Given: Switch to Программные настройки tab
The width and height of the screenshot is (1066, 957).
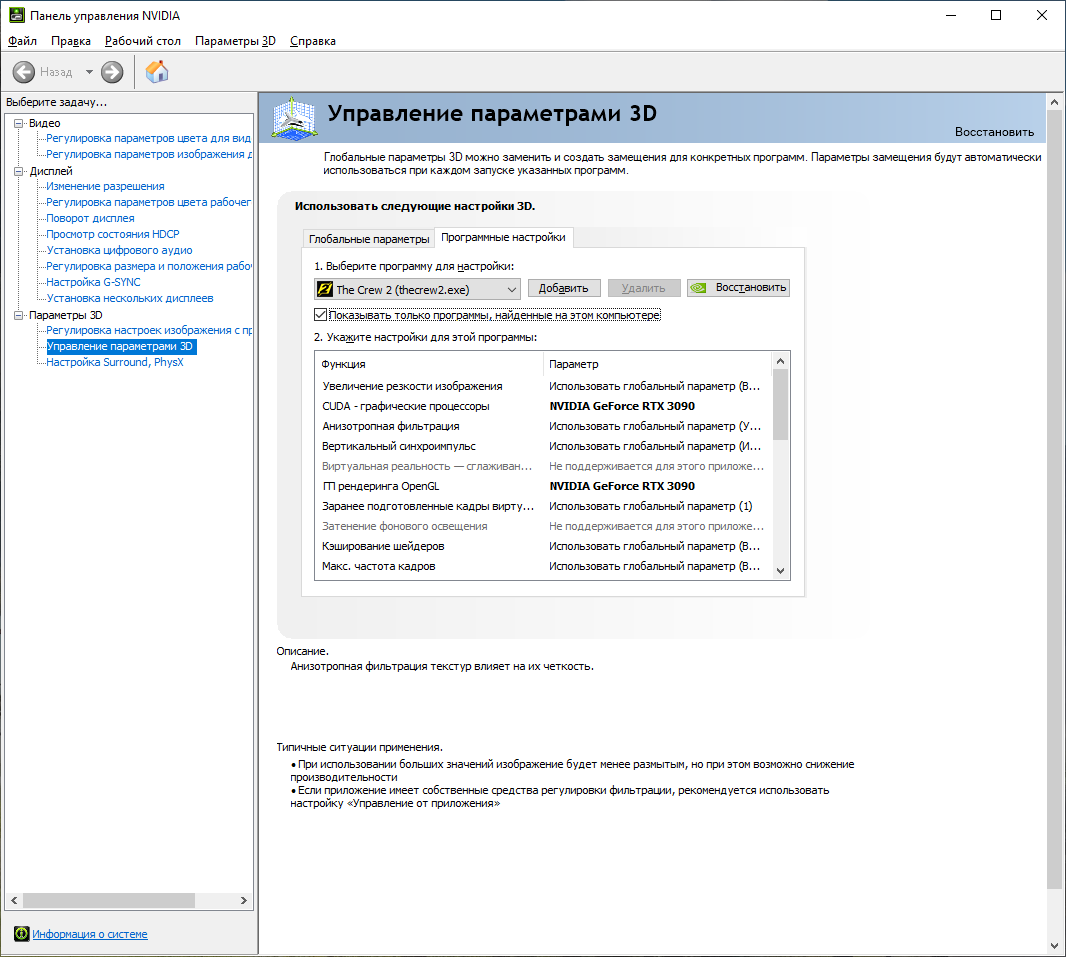Looking at the screenshot, I should click(x=503, y=237).
